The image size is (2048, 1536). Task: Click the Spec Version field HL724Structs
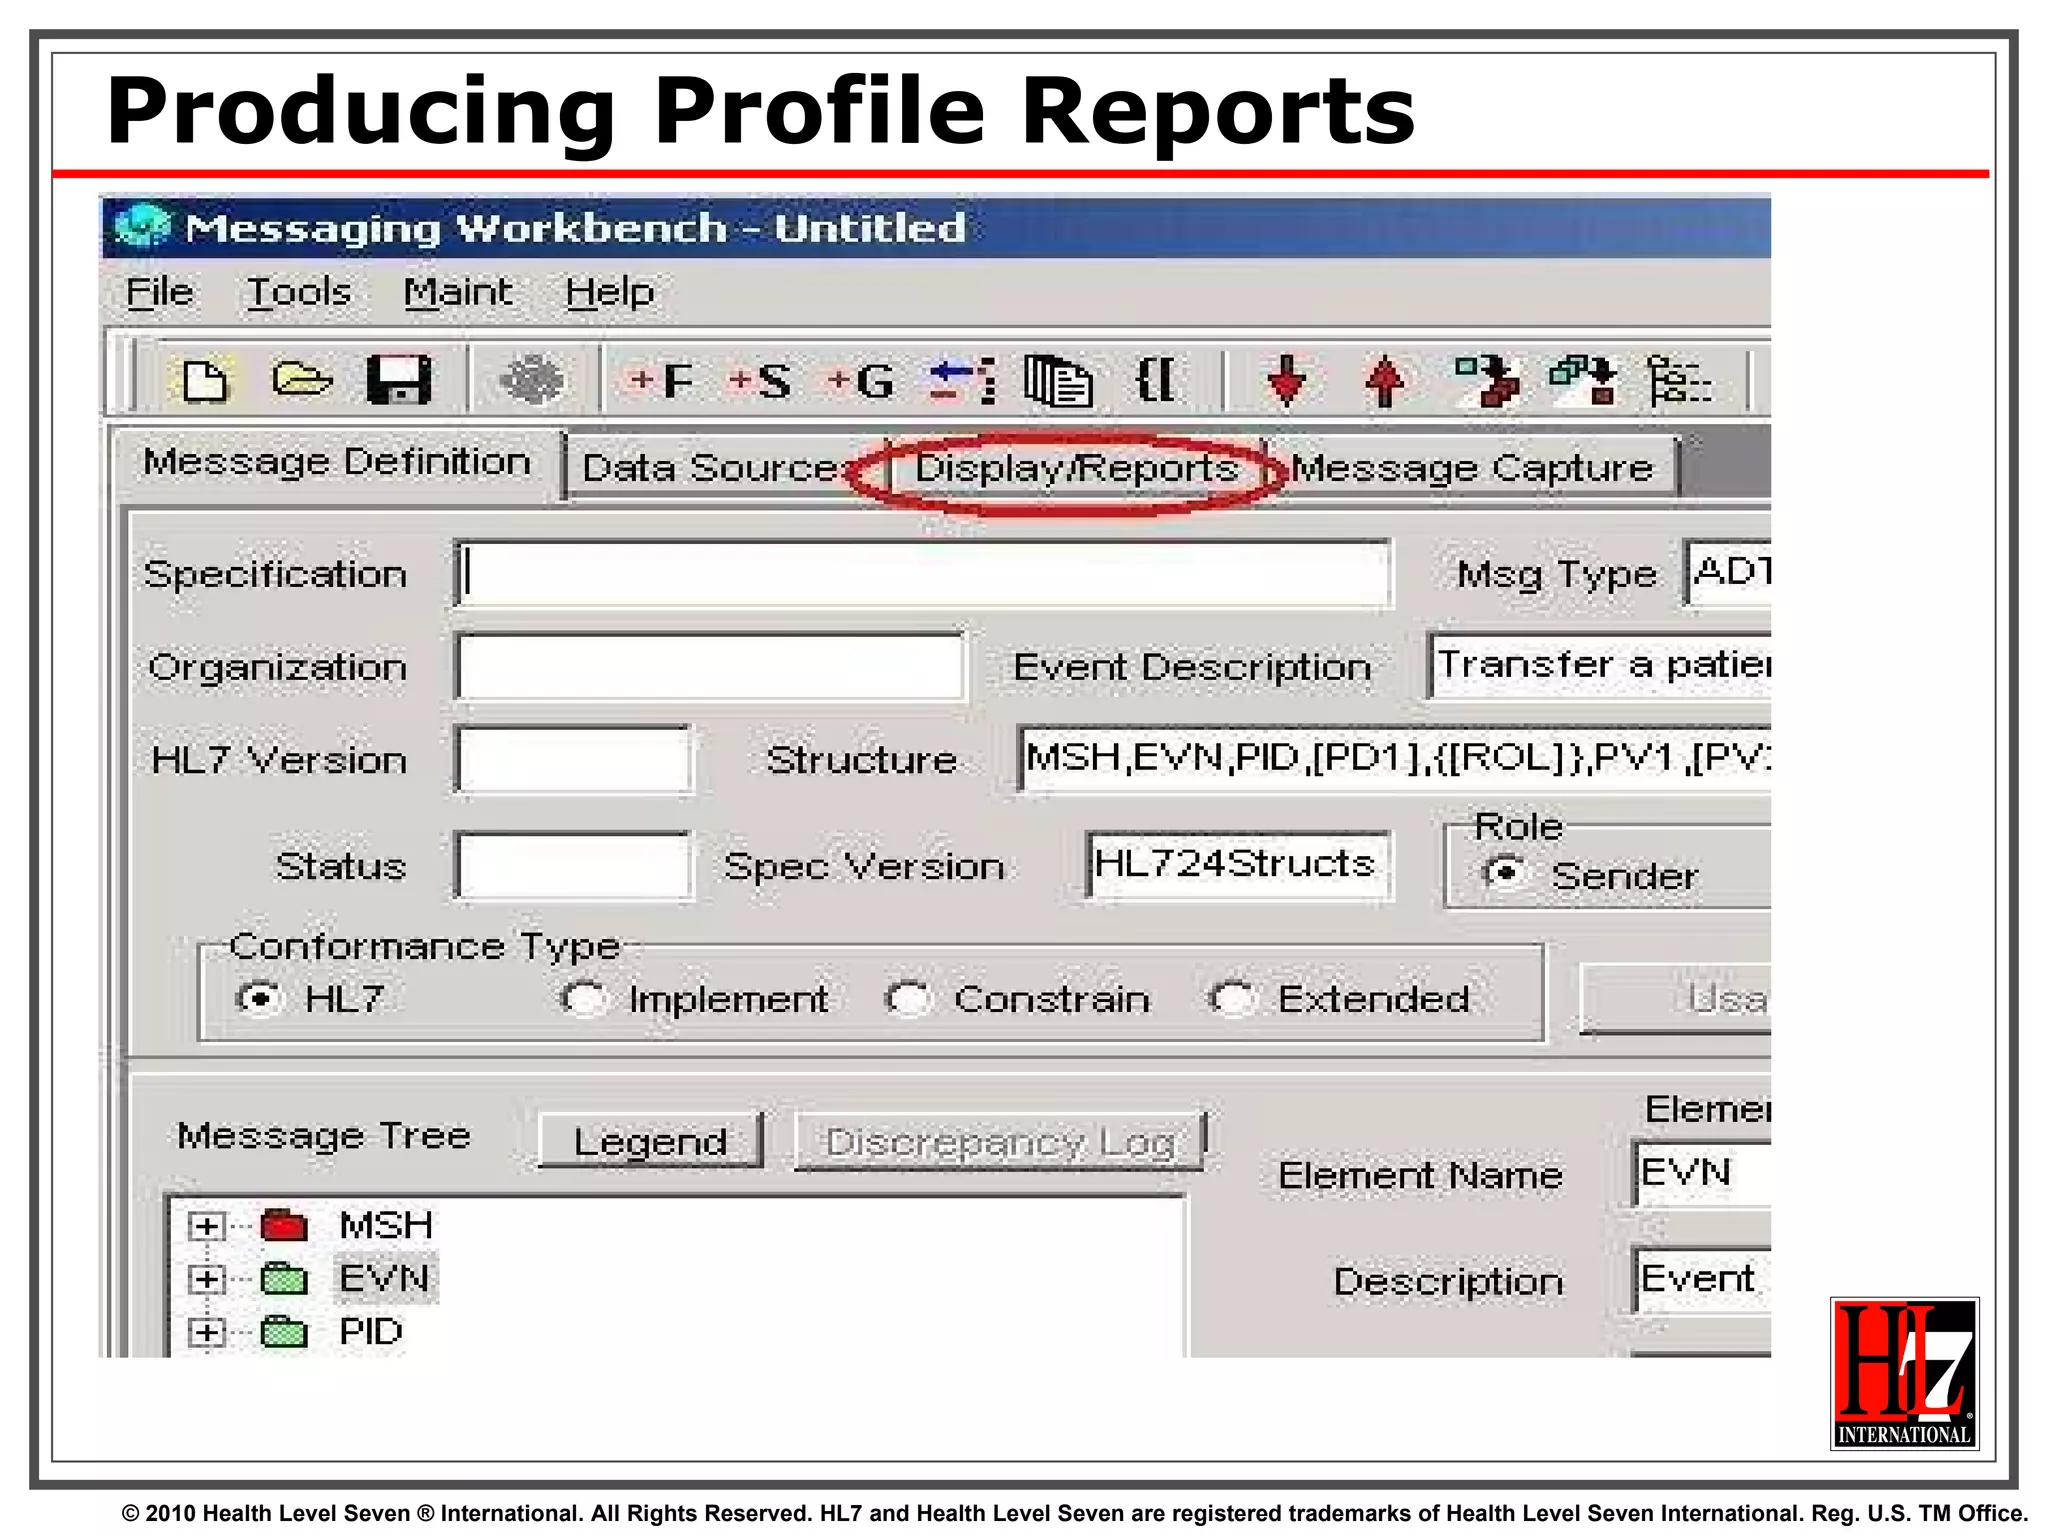pos(1239,865)
